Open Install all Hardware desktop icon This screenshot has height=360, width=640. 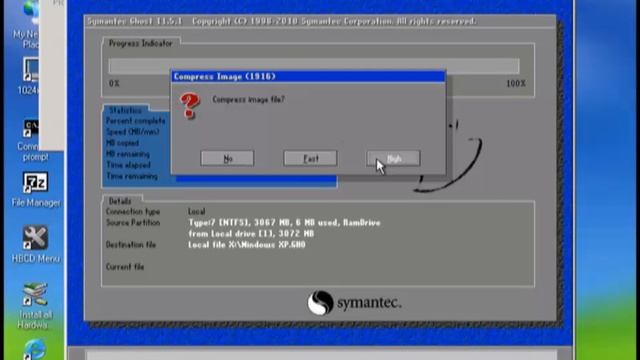[x=35, y=305]
